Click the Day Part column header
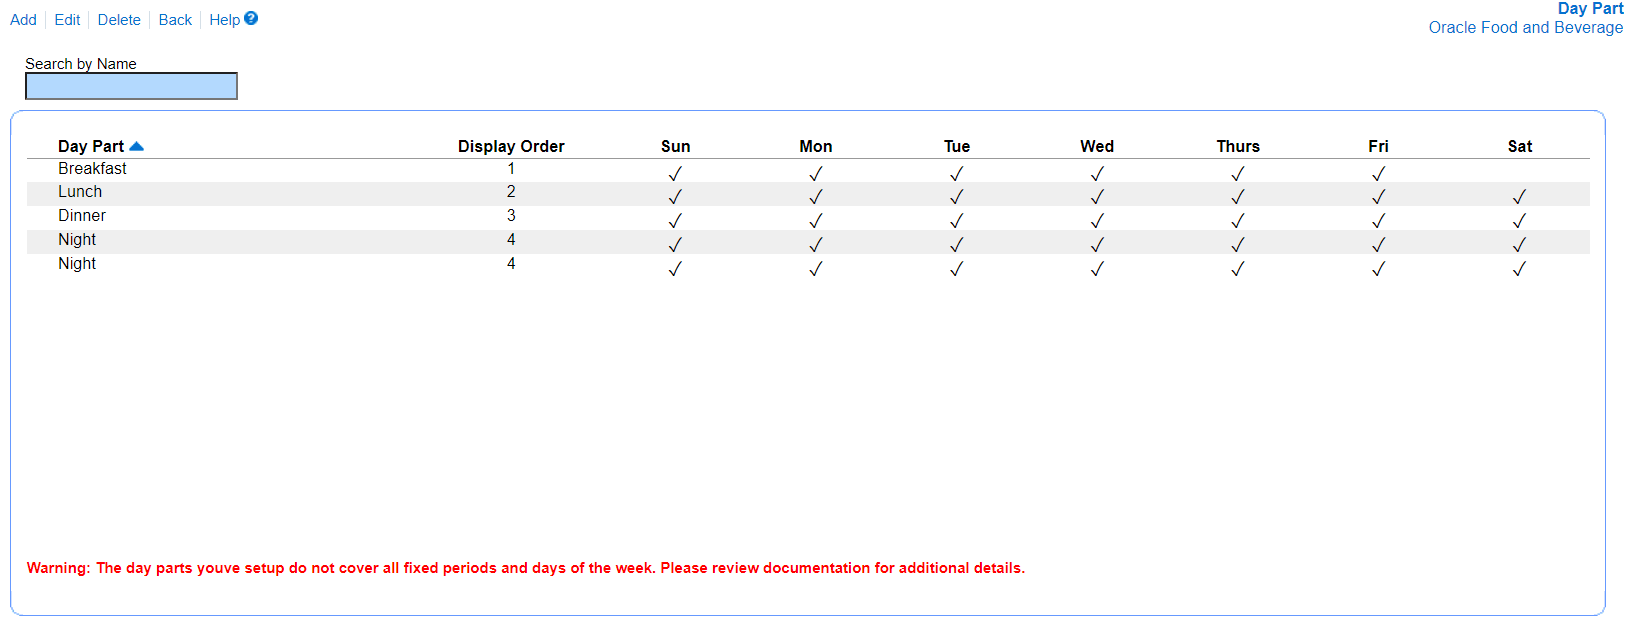Viewport: 1637px width, 624px height. pyautogui.click(x=91, y=146)
